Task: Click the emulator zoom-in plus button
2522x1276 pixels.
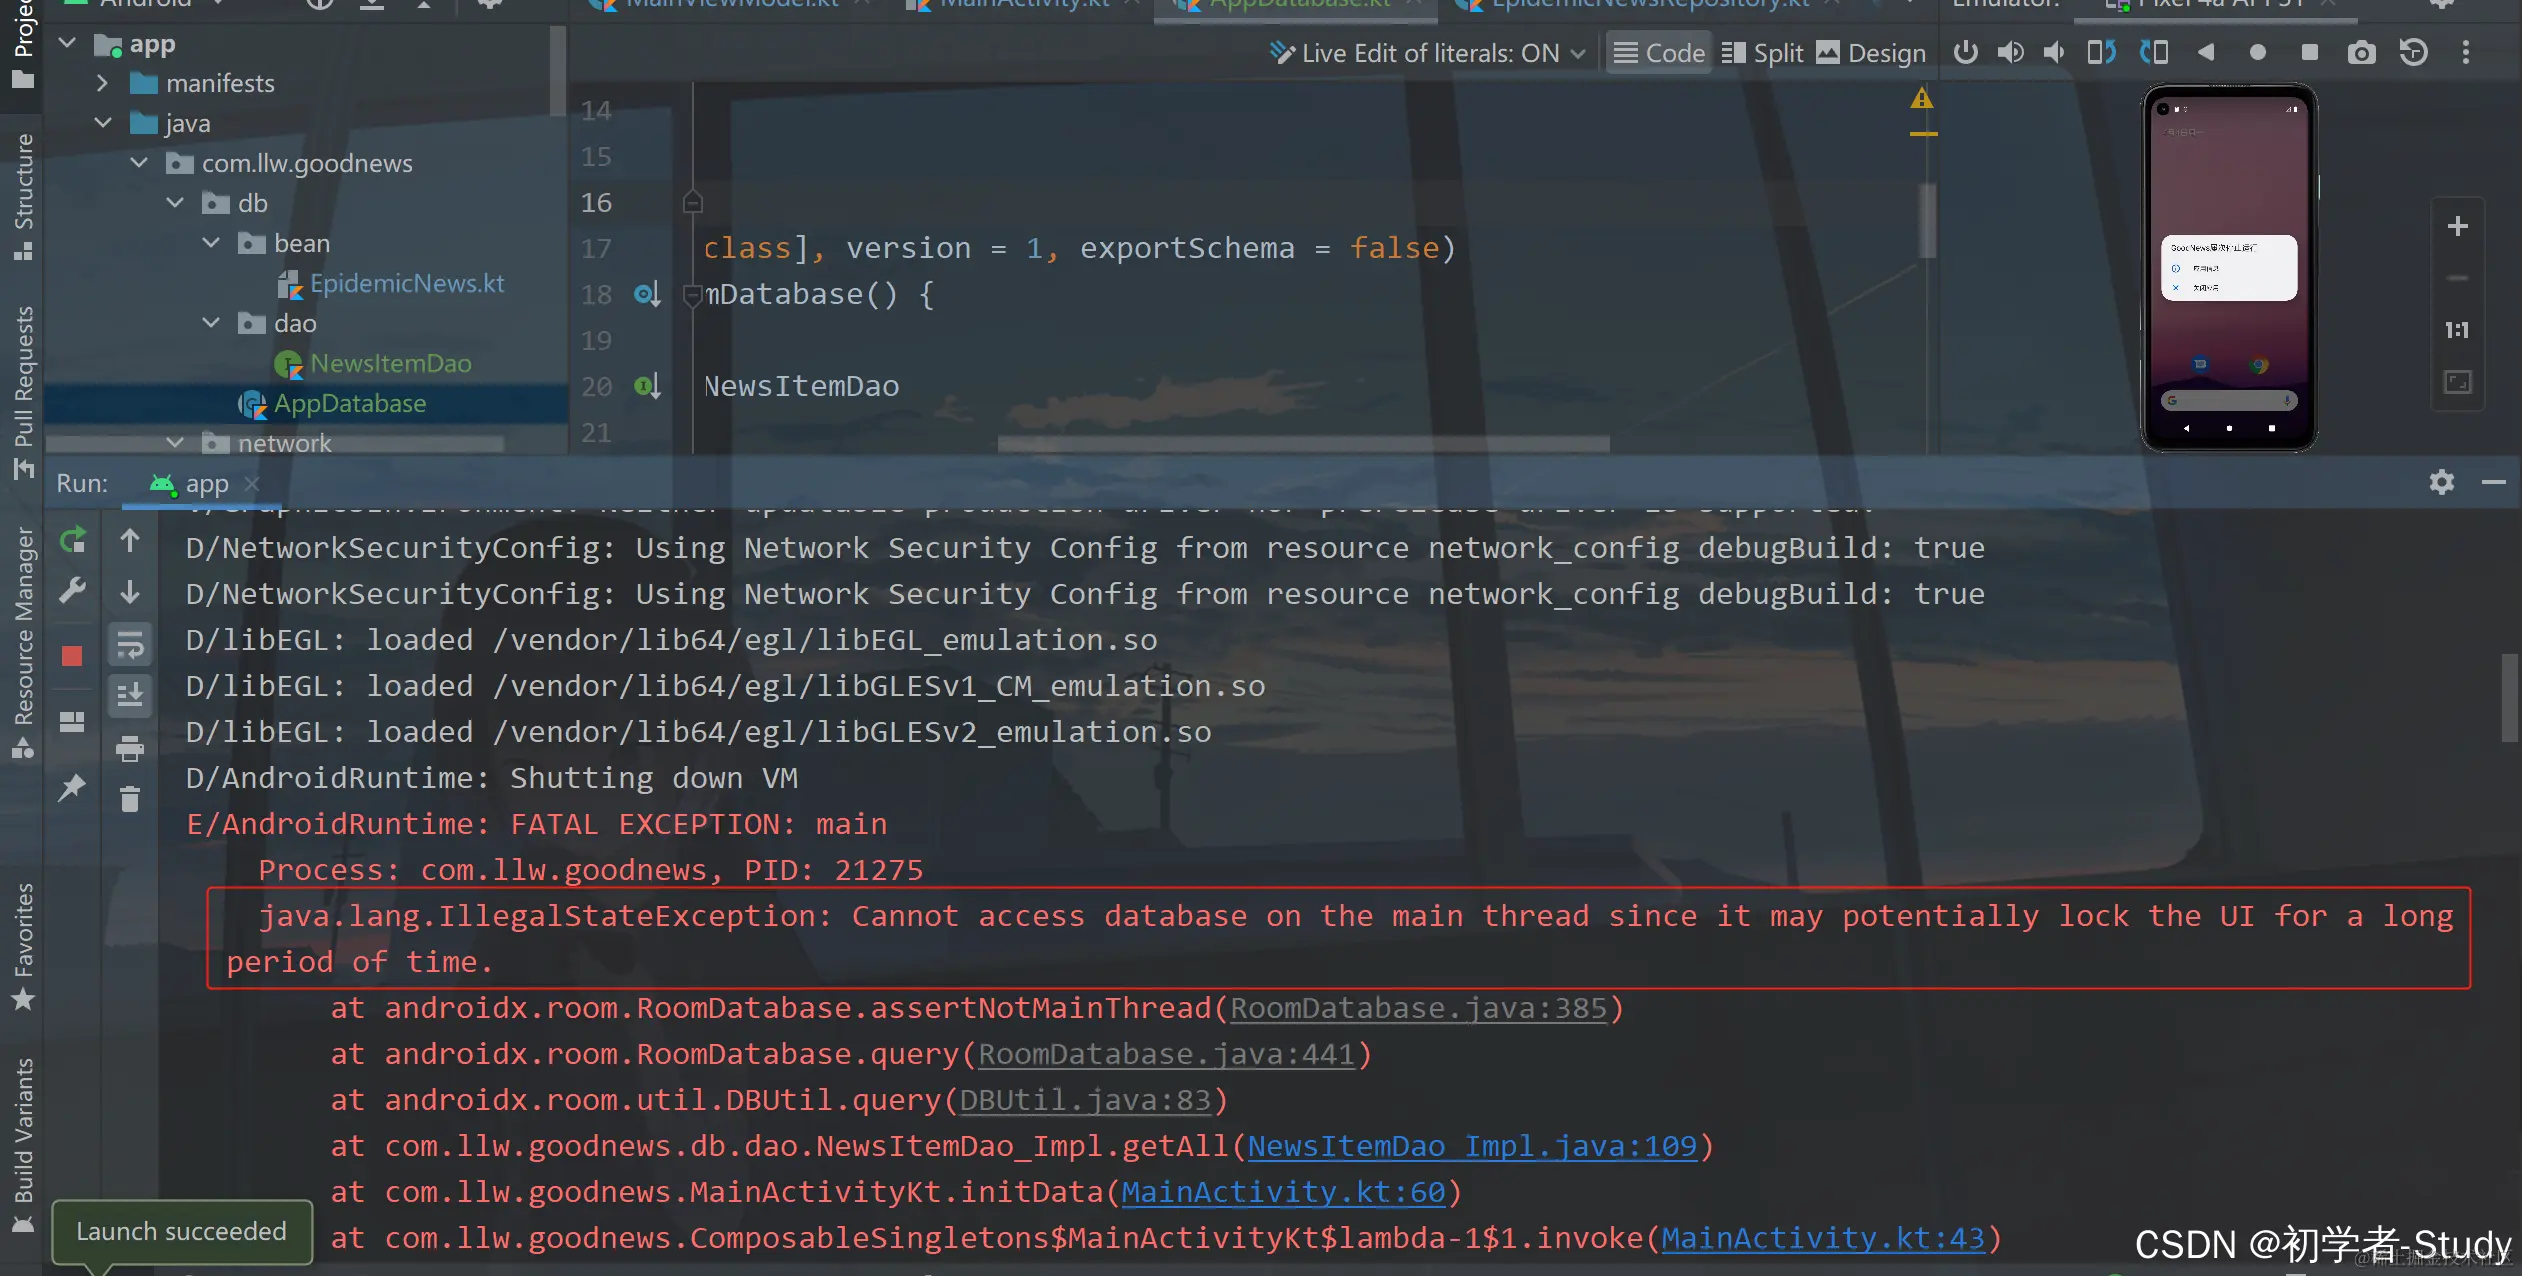Action: tap(2457, 227)
